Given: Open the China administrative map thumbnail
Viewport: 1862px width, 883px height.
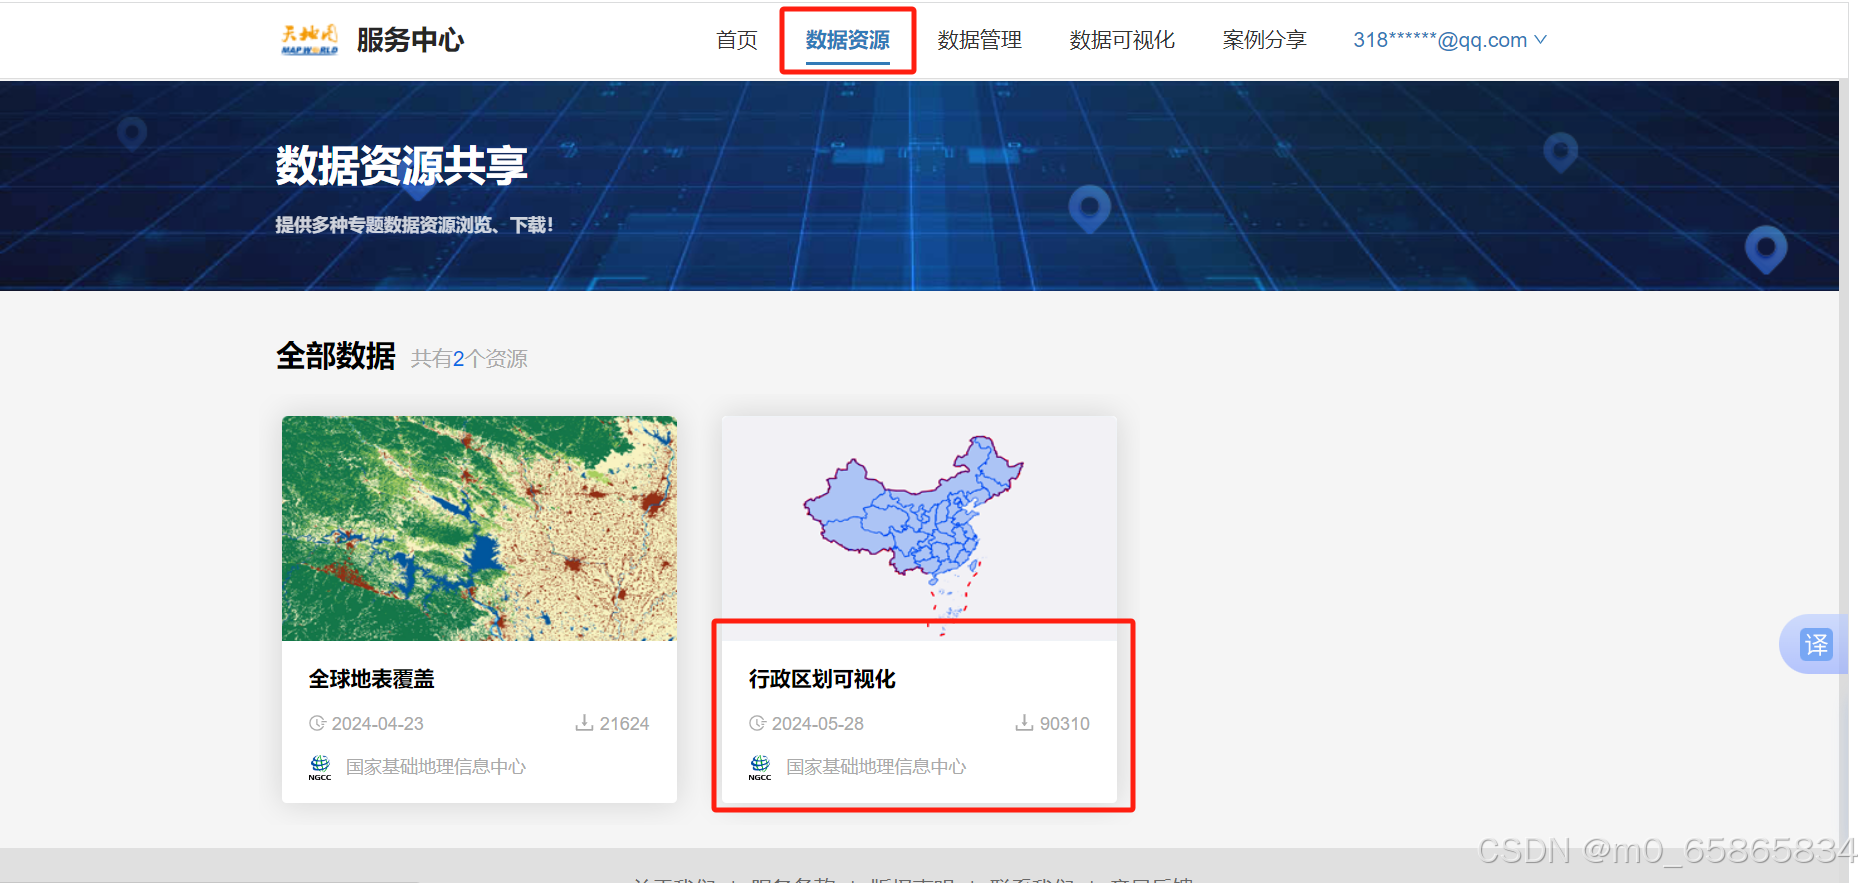Looking at the screenshot, I should click(919, 528).
